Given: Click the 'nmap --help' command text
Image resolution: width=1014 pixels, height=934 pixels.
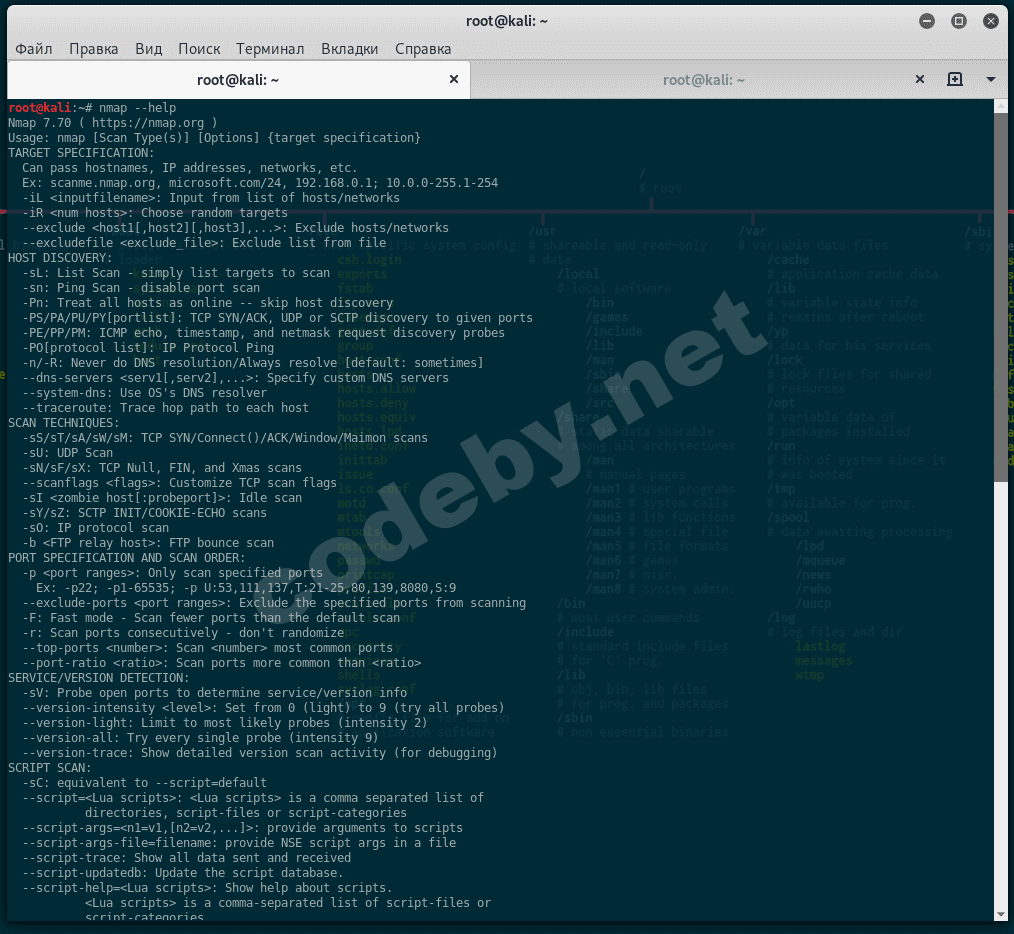Looking at the screenshot, I should 138,107.
